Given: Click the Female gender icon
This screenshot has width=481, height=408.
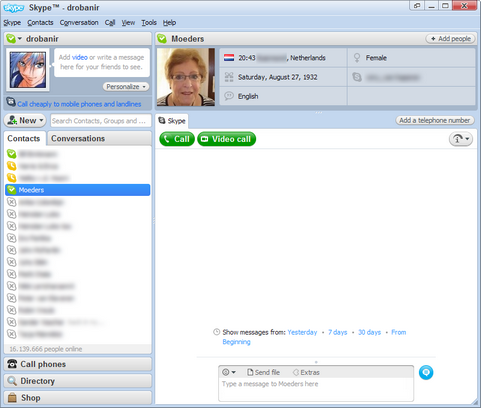Looking at the screenshot, I should pos(357,58).
